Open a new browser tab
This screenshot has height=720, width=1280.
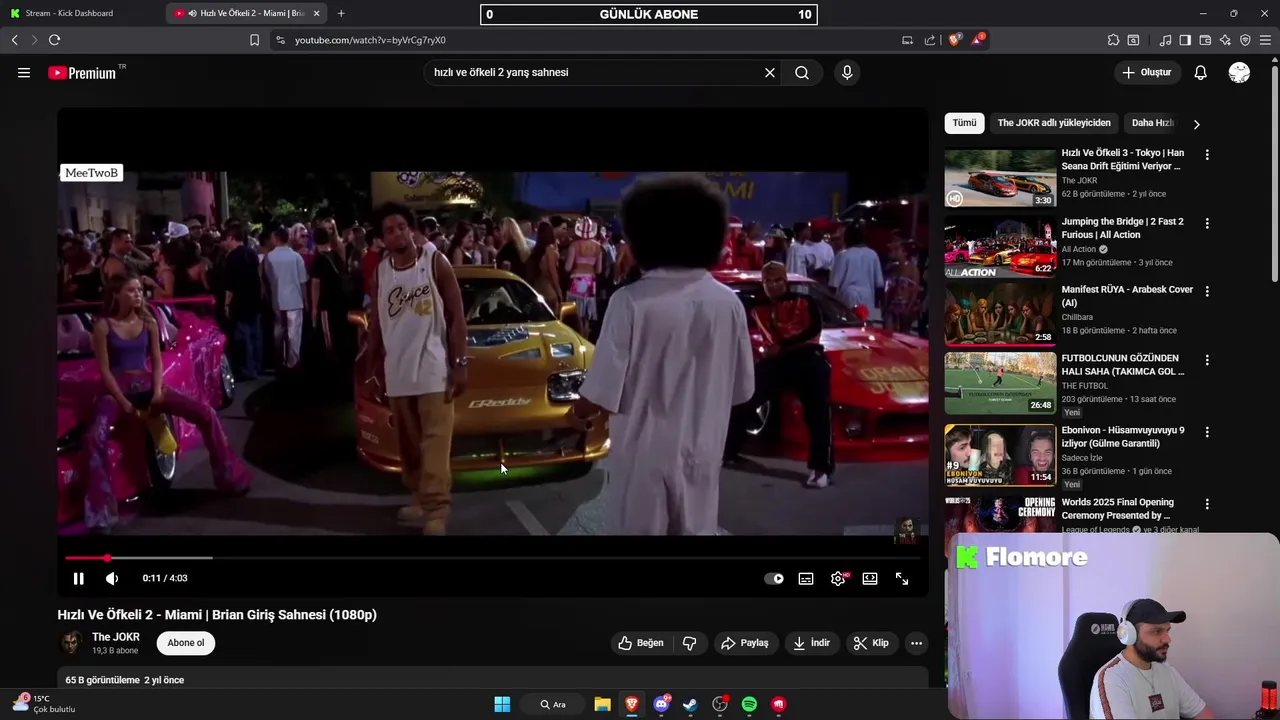pyautogui.click(x=341, y=13)
